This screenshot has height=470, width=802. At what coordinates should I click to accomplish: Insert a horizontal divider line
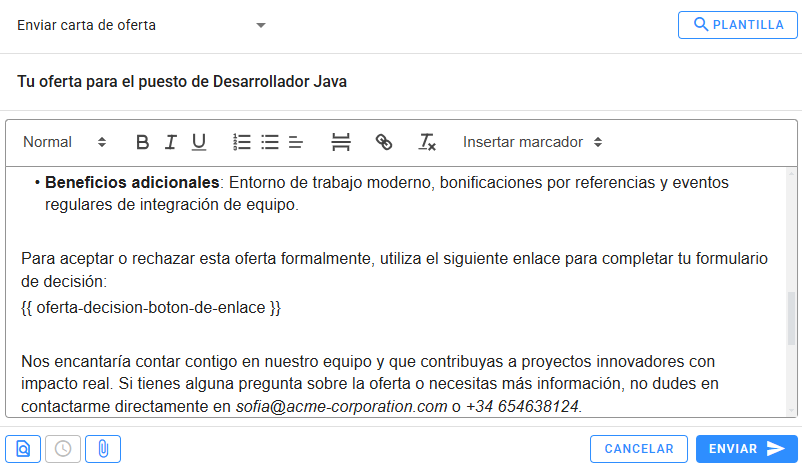(x=341, y=142)
